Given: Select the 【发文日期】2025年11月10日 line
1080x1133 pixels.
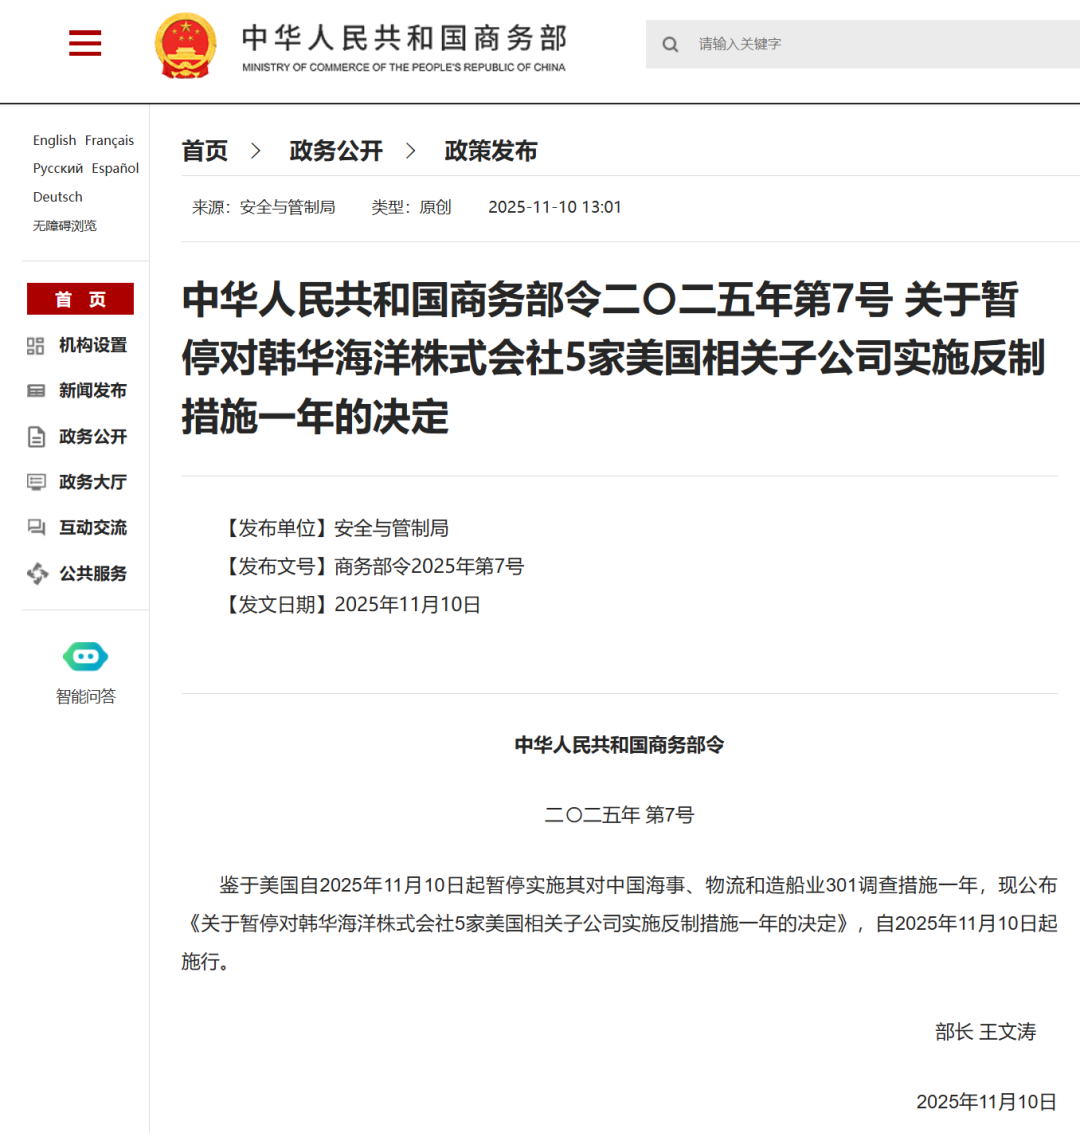Looking at the screenshot, I should pos(350,605).
